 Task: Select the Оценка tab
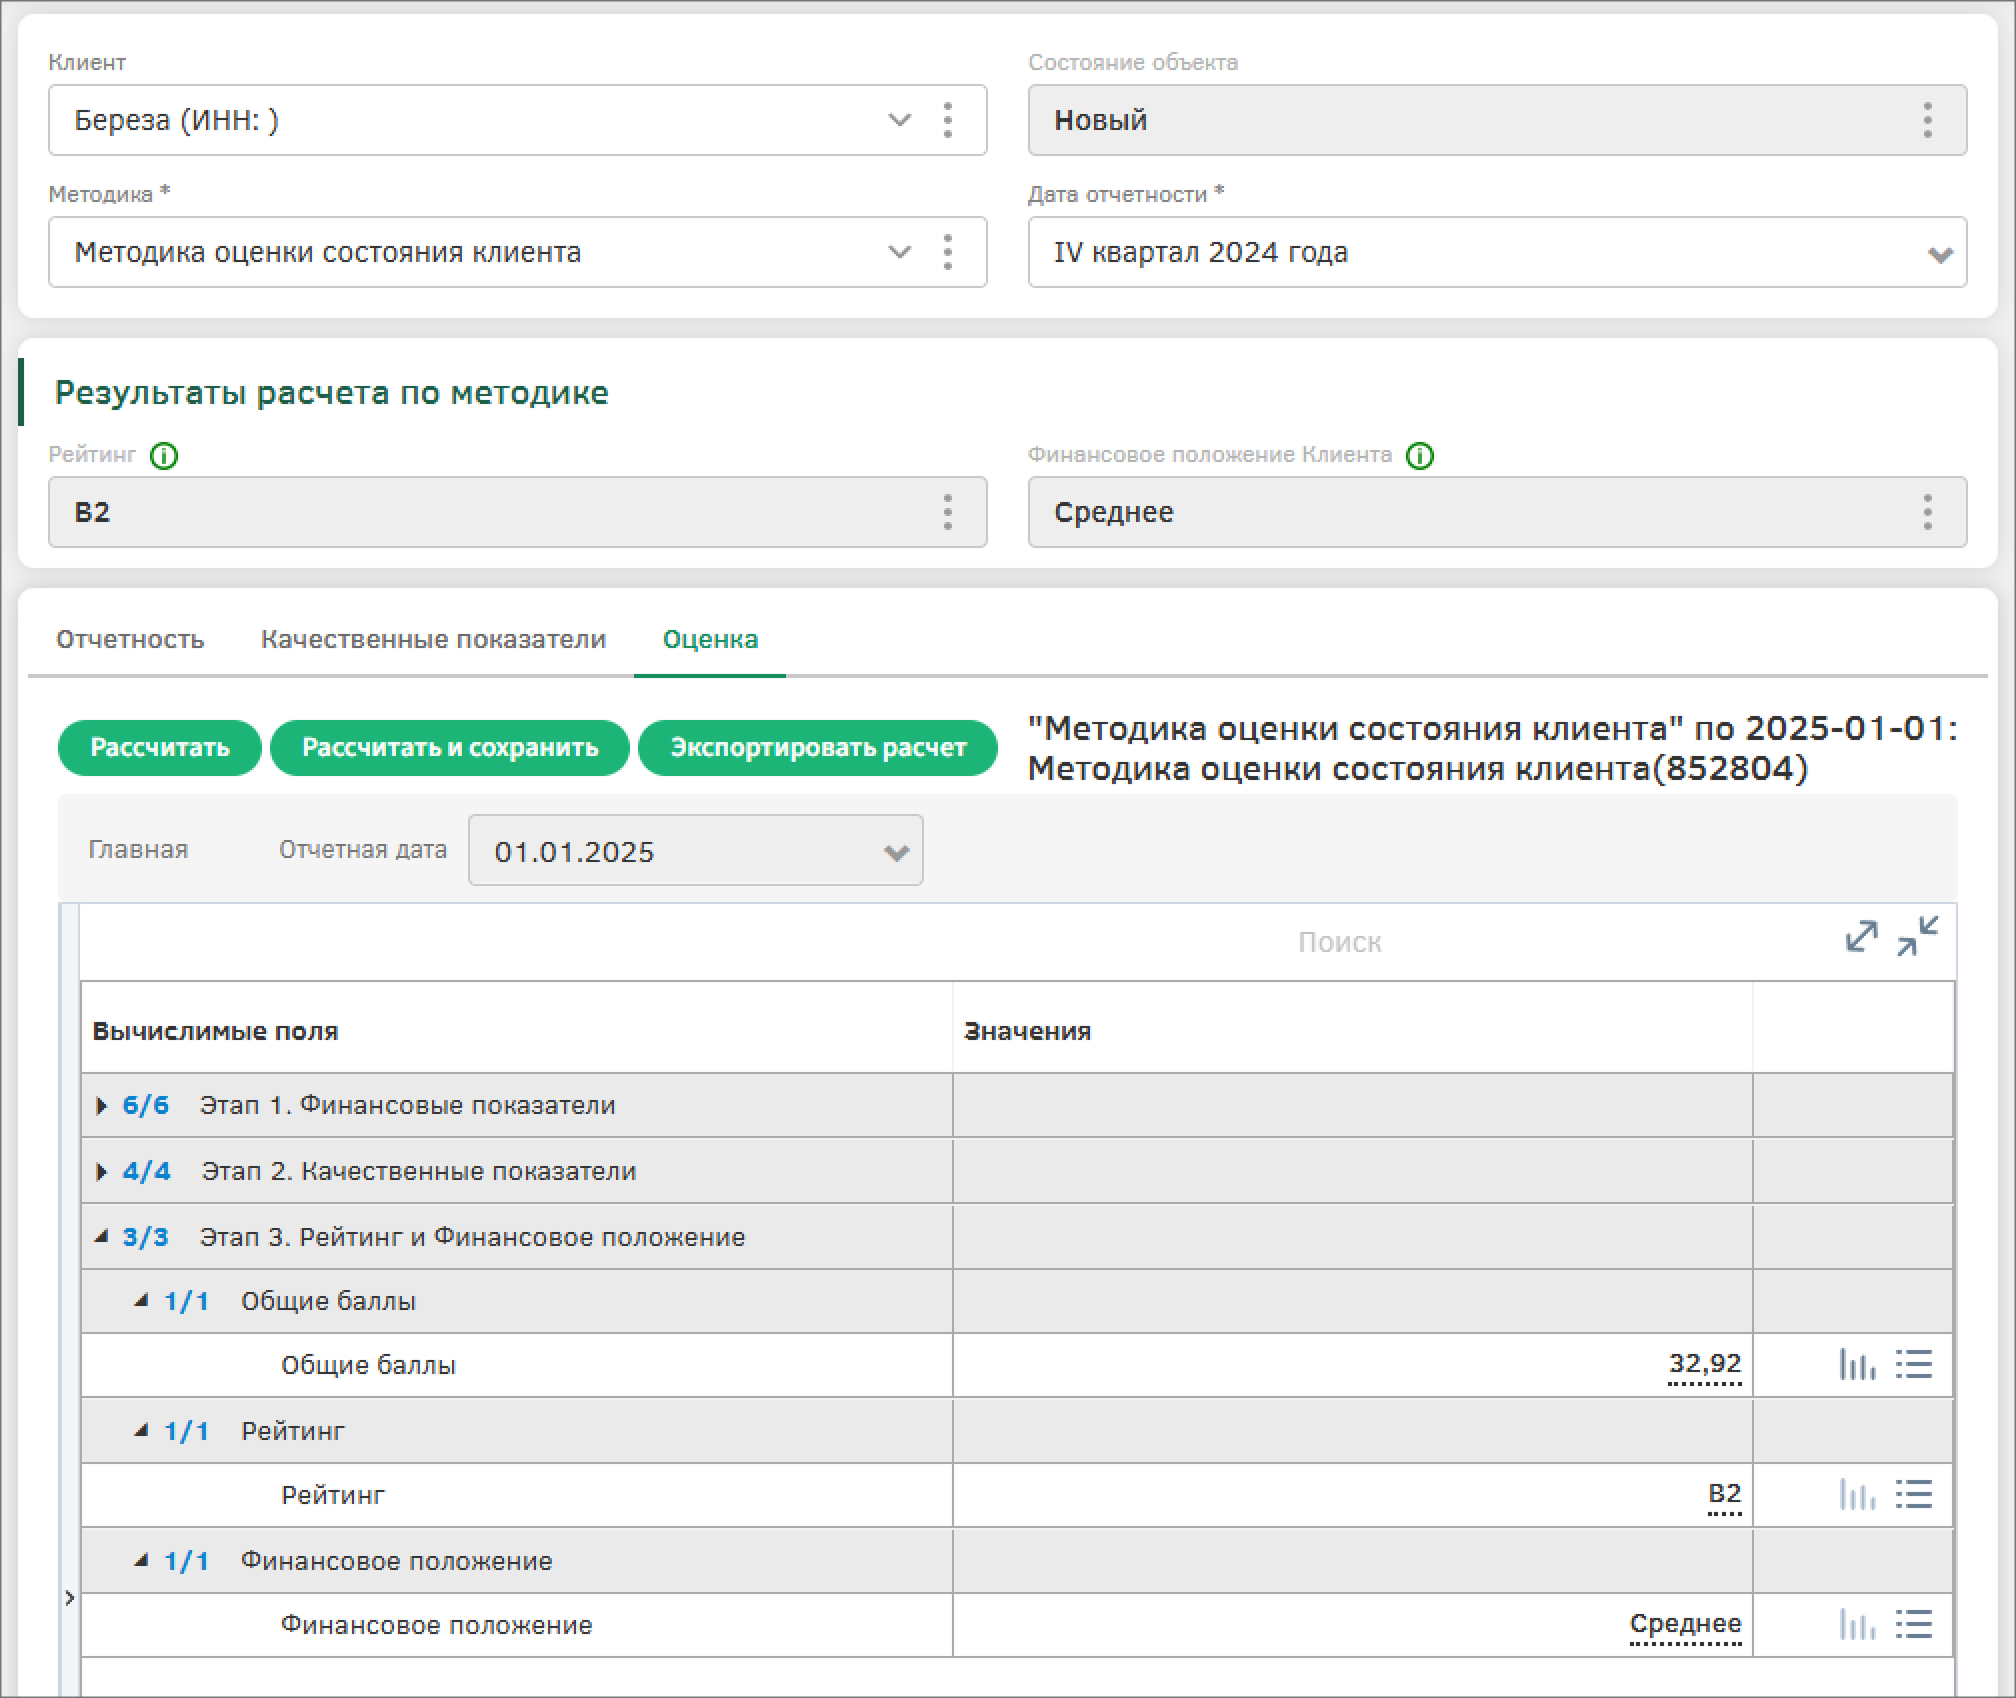[710, 640]
